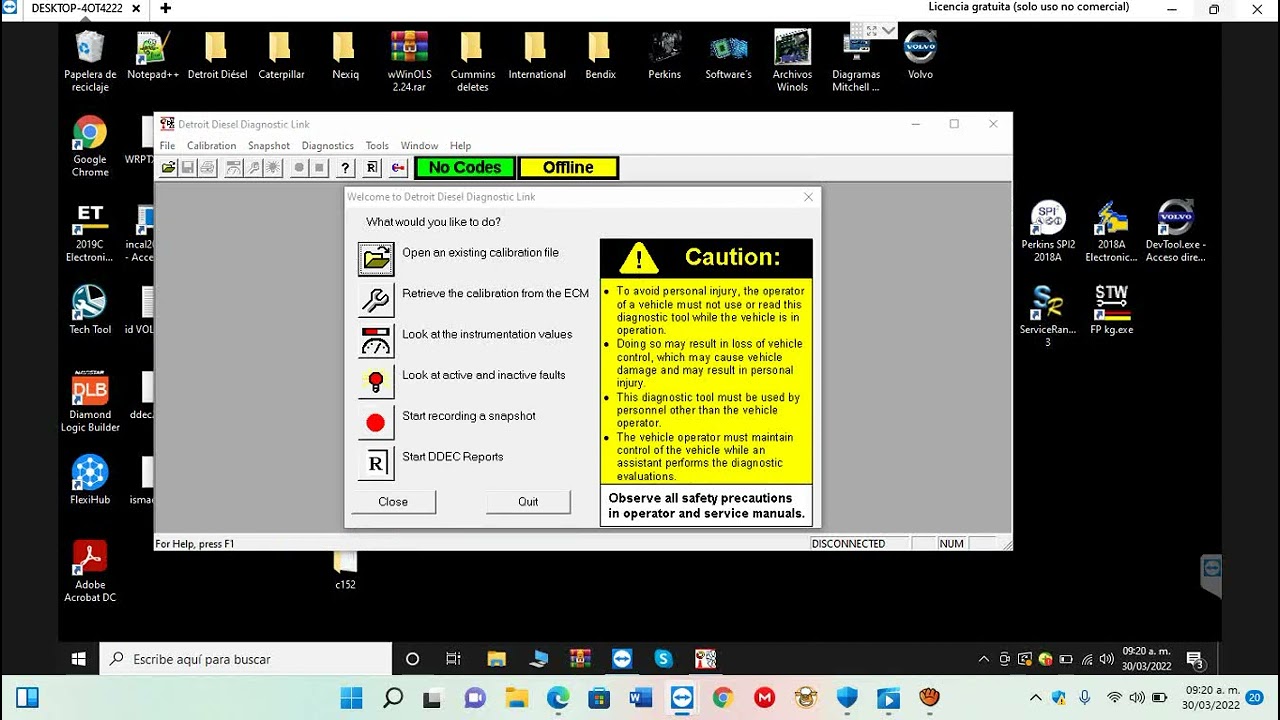
Task: Open the 2018A Electronic desktop shortcut
Action: click(x=1111, y=231)
